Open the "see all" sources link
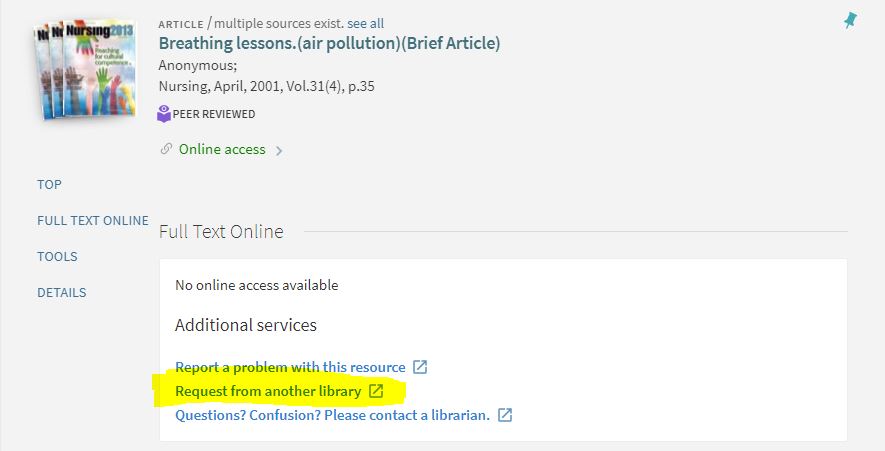The height and width of the screenshot is (451, 885). 365,23
